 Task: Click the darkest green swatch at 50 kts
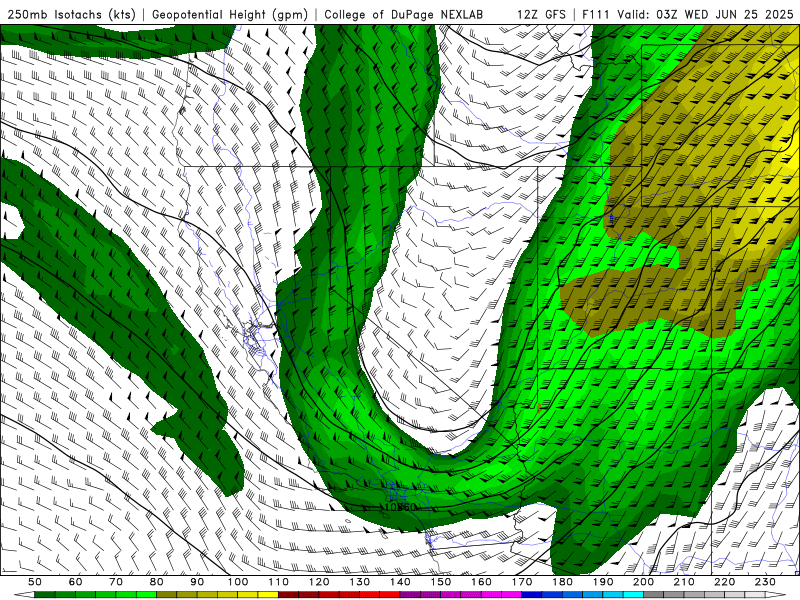click(44, 595)
